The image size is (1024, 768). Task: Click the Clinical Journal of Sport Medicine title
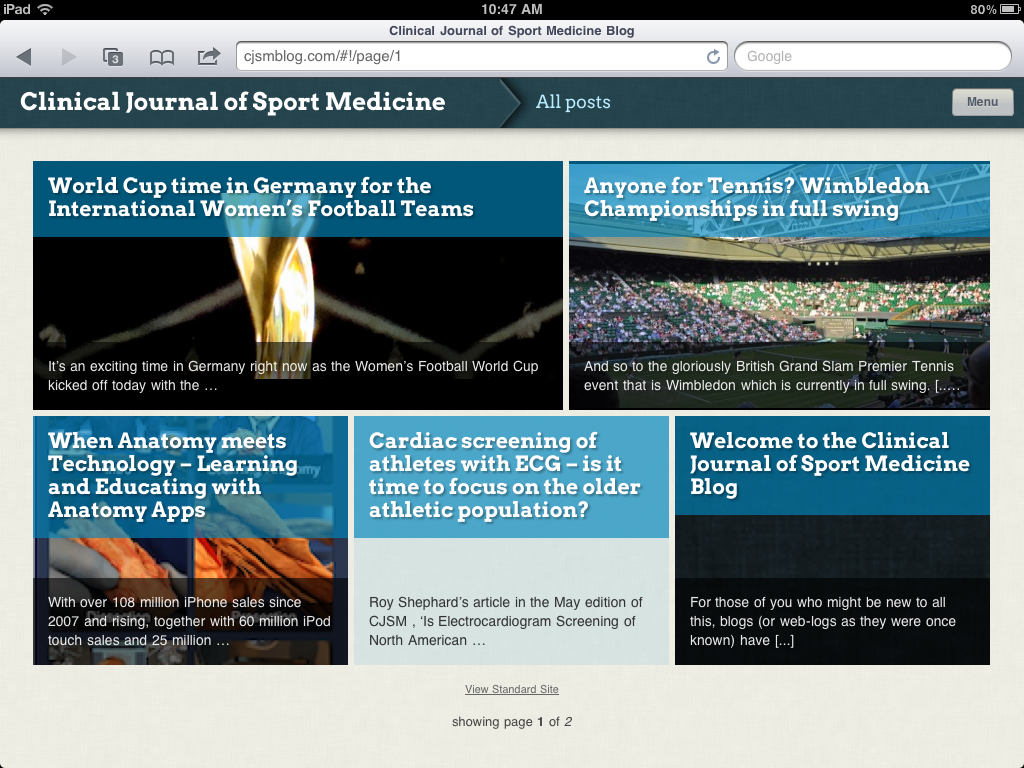click(x=232, y=102)
